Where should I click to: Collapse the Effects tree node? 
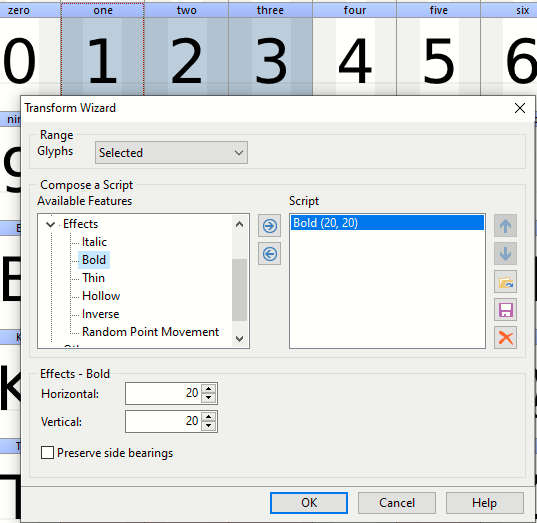(x=50, y=224)
